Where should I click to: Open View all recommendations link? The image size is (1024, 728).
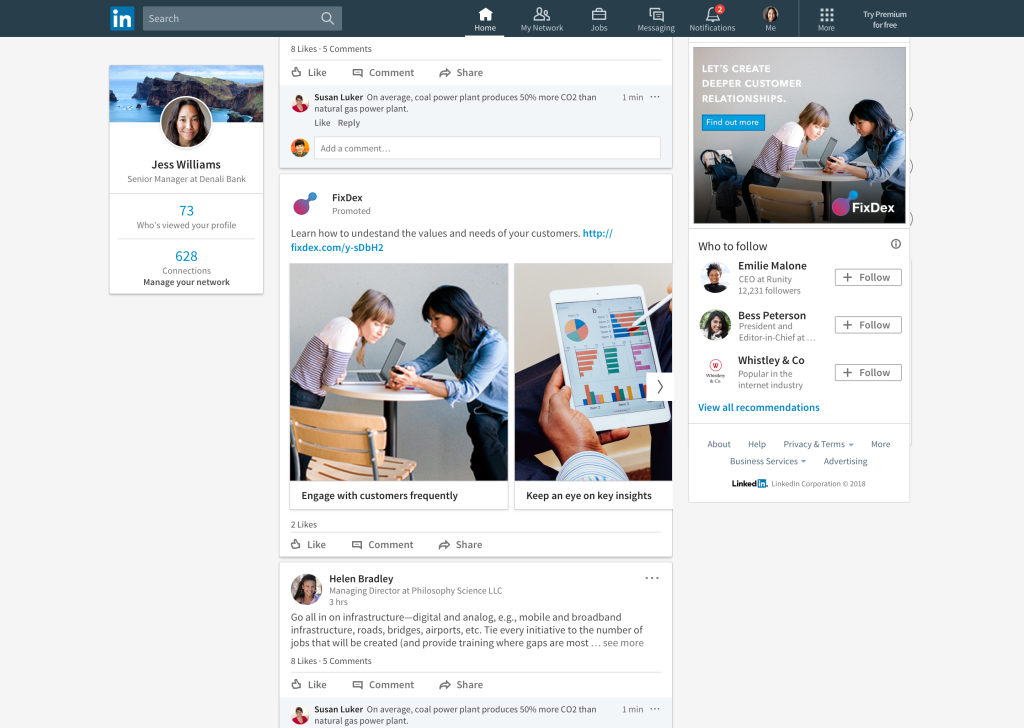click(758, 407)
